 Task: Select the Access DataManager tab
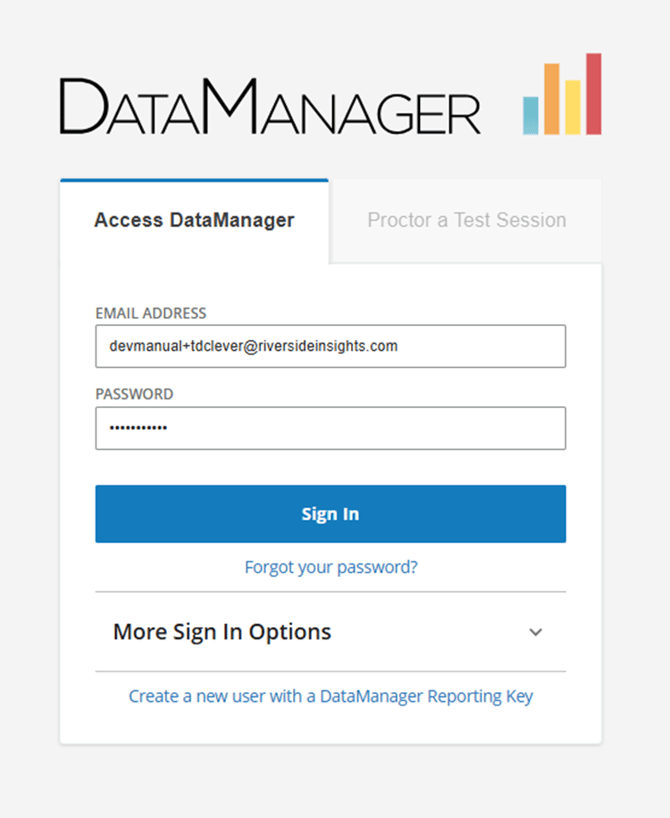pyautogui.click(x=194, y=221)
